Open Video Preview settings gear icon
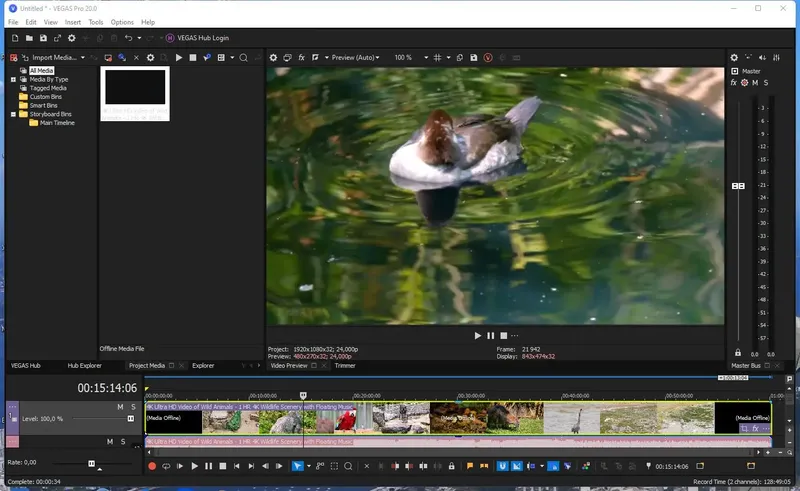 [x=273, y=58]
